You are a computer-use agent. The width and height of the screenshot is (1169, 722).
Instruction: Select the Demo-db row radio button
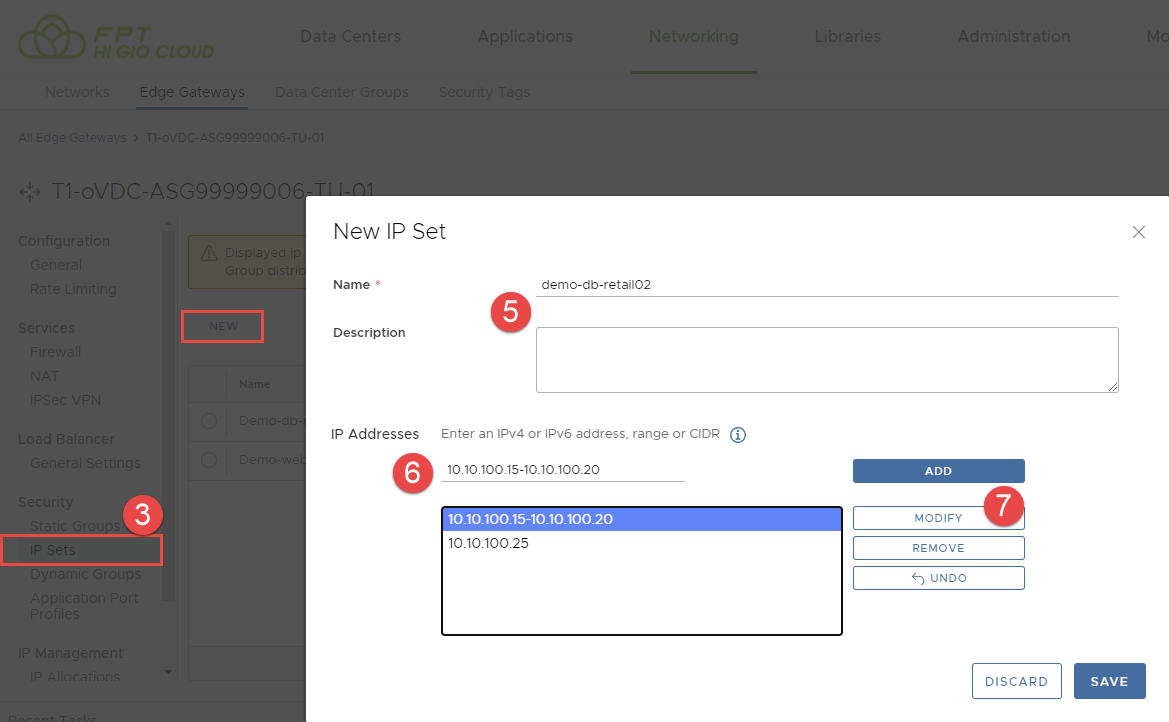[x=209, y=421]
